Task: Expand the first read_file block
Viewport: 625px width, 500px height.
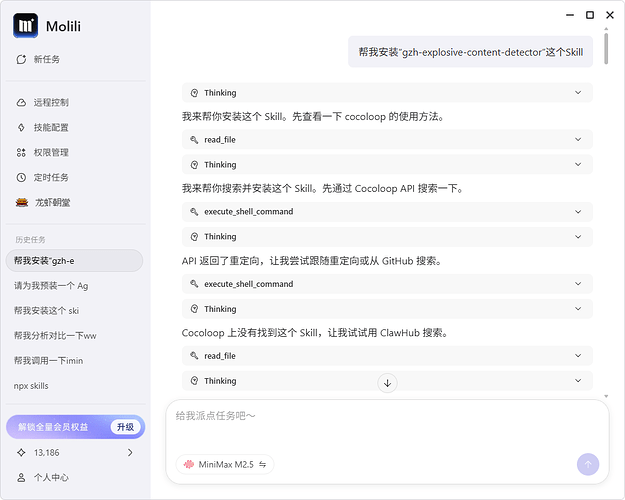Action: point(387,140)
